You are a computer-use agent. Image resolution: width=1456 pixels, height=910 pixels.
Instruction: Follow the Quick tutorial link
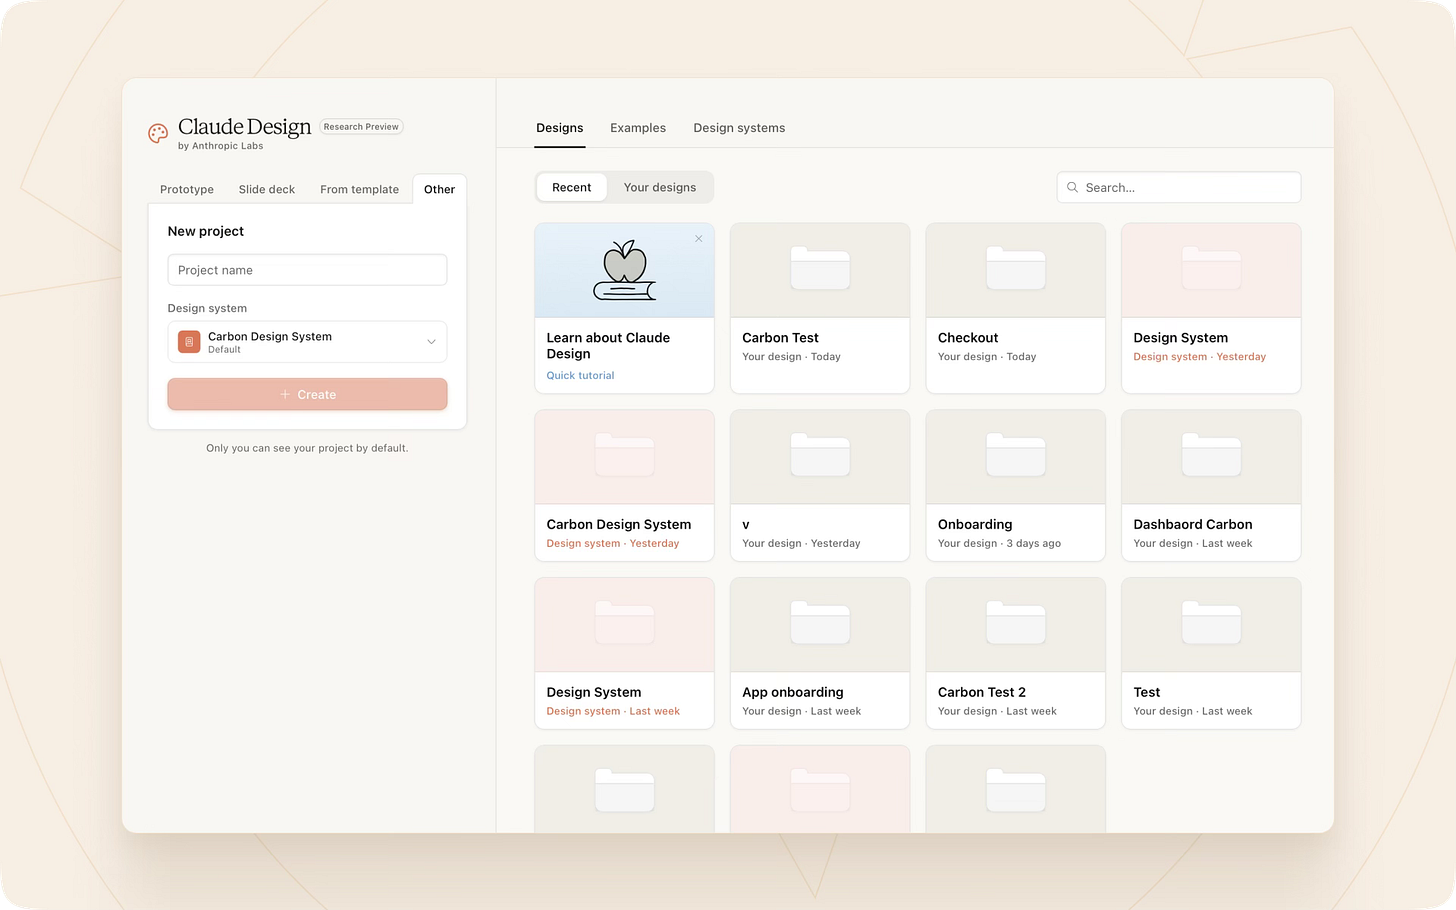(580, 376)
